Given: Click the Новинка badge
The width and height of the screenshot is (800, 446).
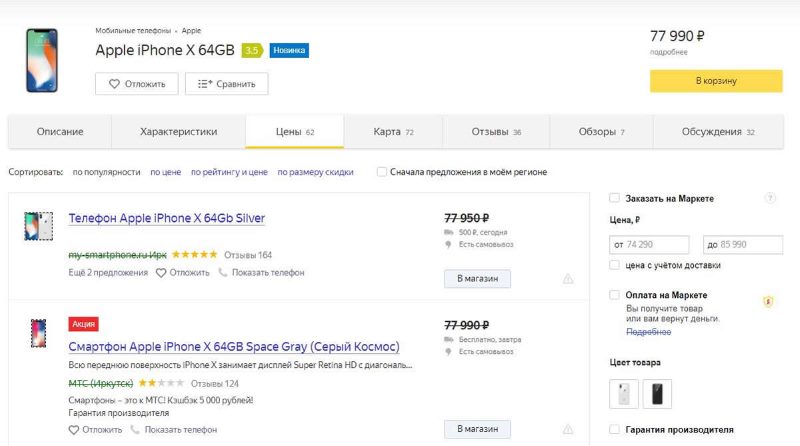Looking at the screenshot, I should point(289,50).
